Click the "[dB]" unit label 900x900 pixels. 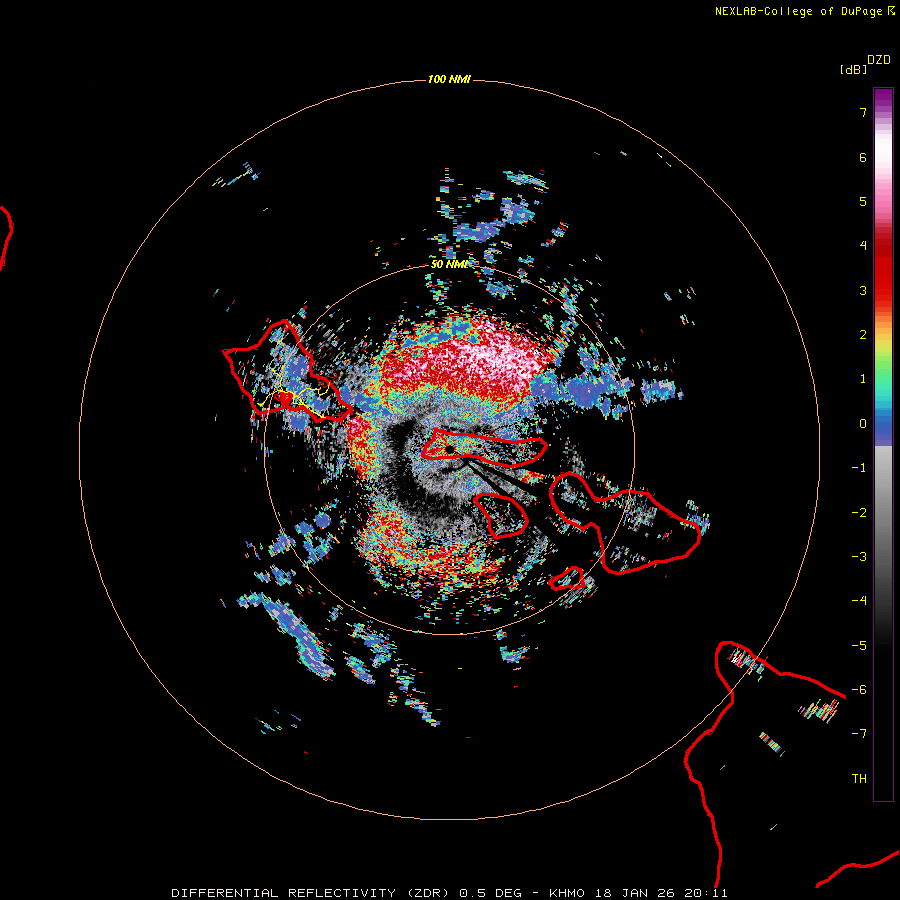[x=853, y=69]
